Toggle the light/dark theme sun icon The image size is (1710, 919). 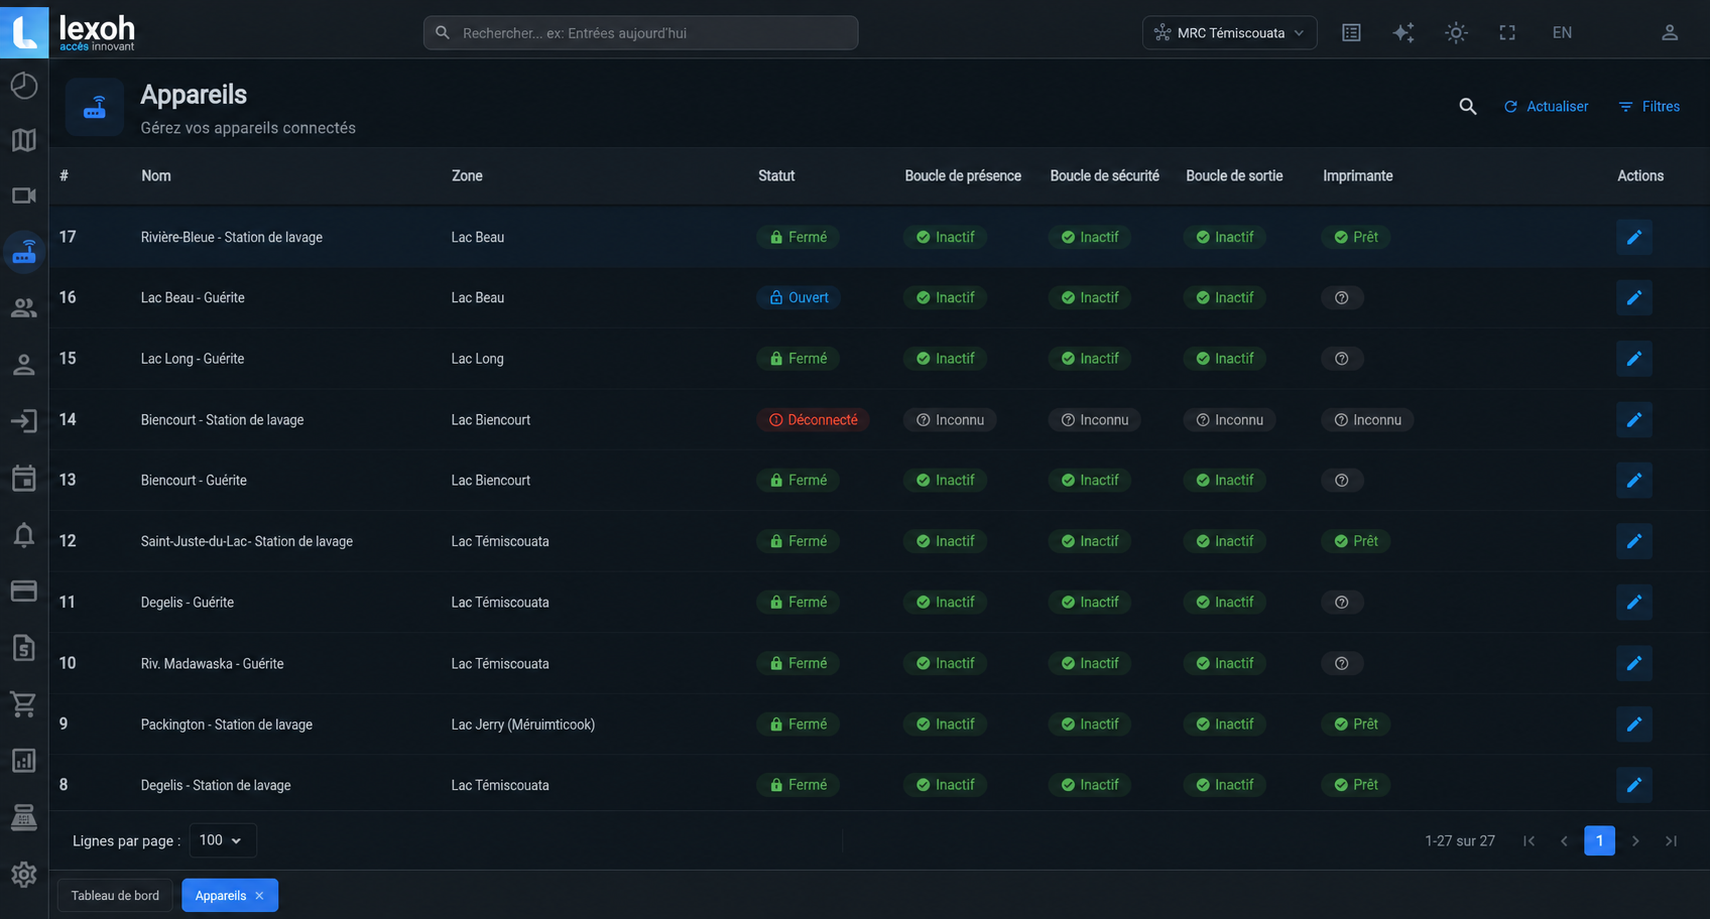(x=1456, y=33)
